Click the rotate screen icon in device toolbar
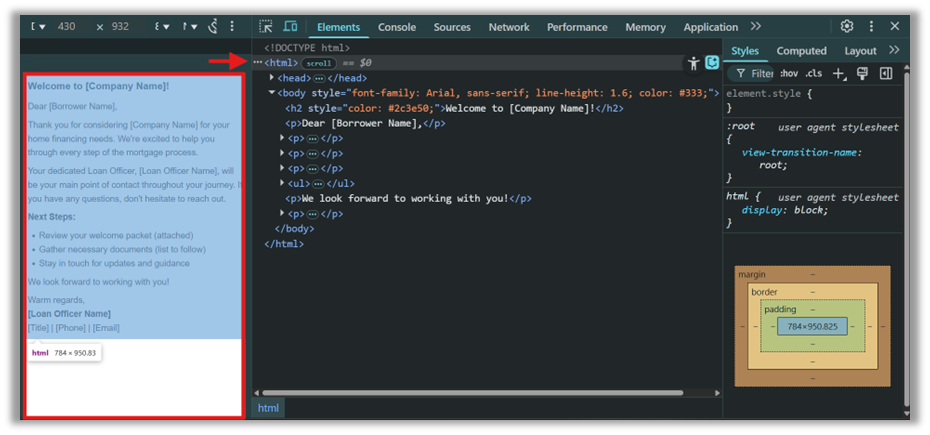The image size is (930, 435). pos(213,27)
